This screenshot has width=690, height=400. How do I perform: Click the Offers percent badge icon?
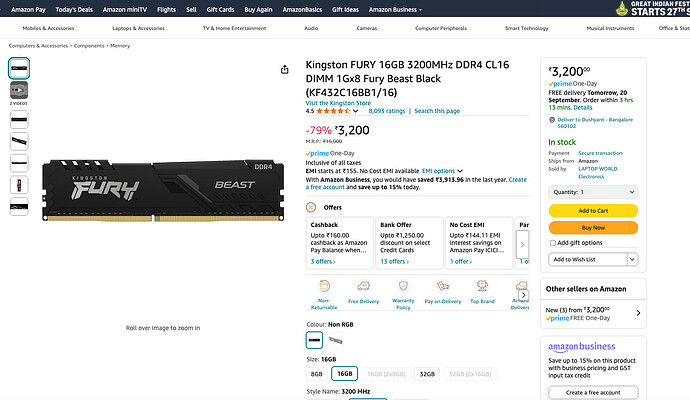click(311, 207)
